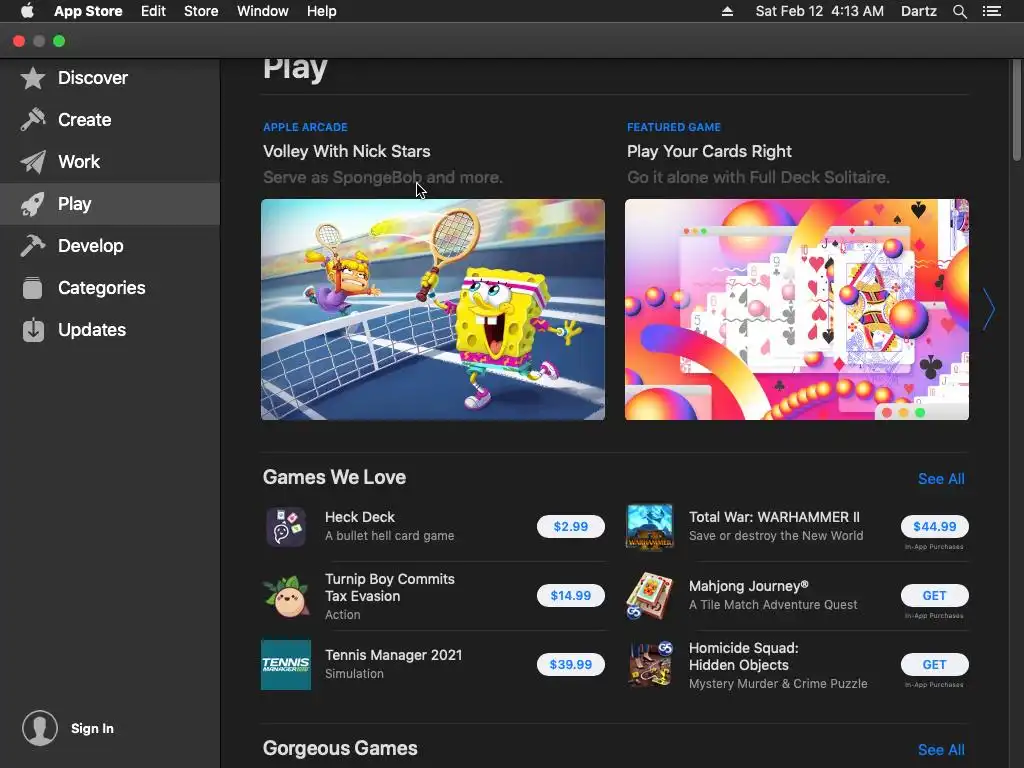Click the Heck Deck title text
Viewport: 1024px width, 768px height.
pos(360,517)
